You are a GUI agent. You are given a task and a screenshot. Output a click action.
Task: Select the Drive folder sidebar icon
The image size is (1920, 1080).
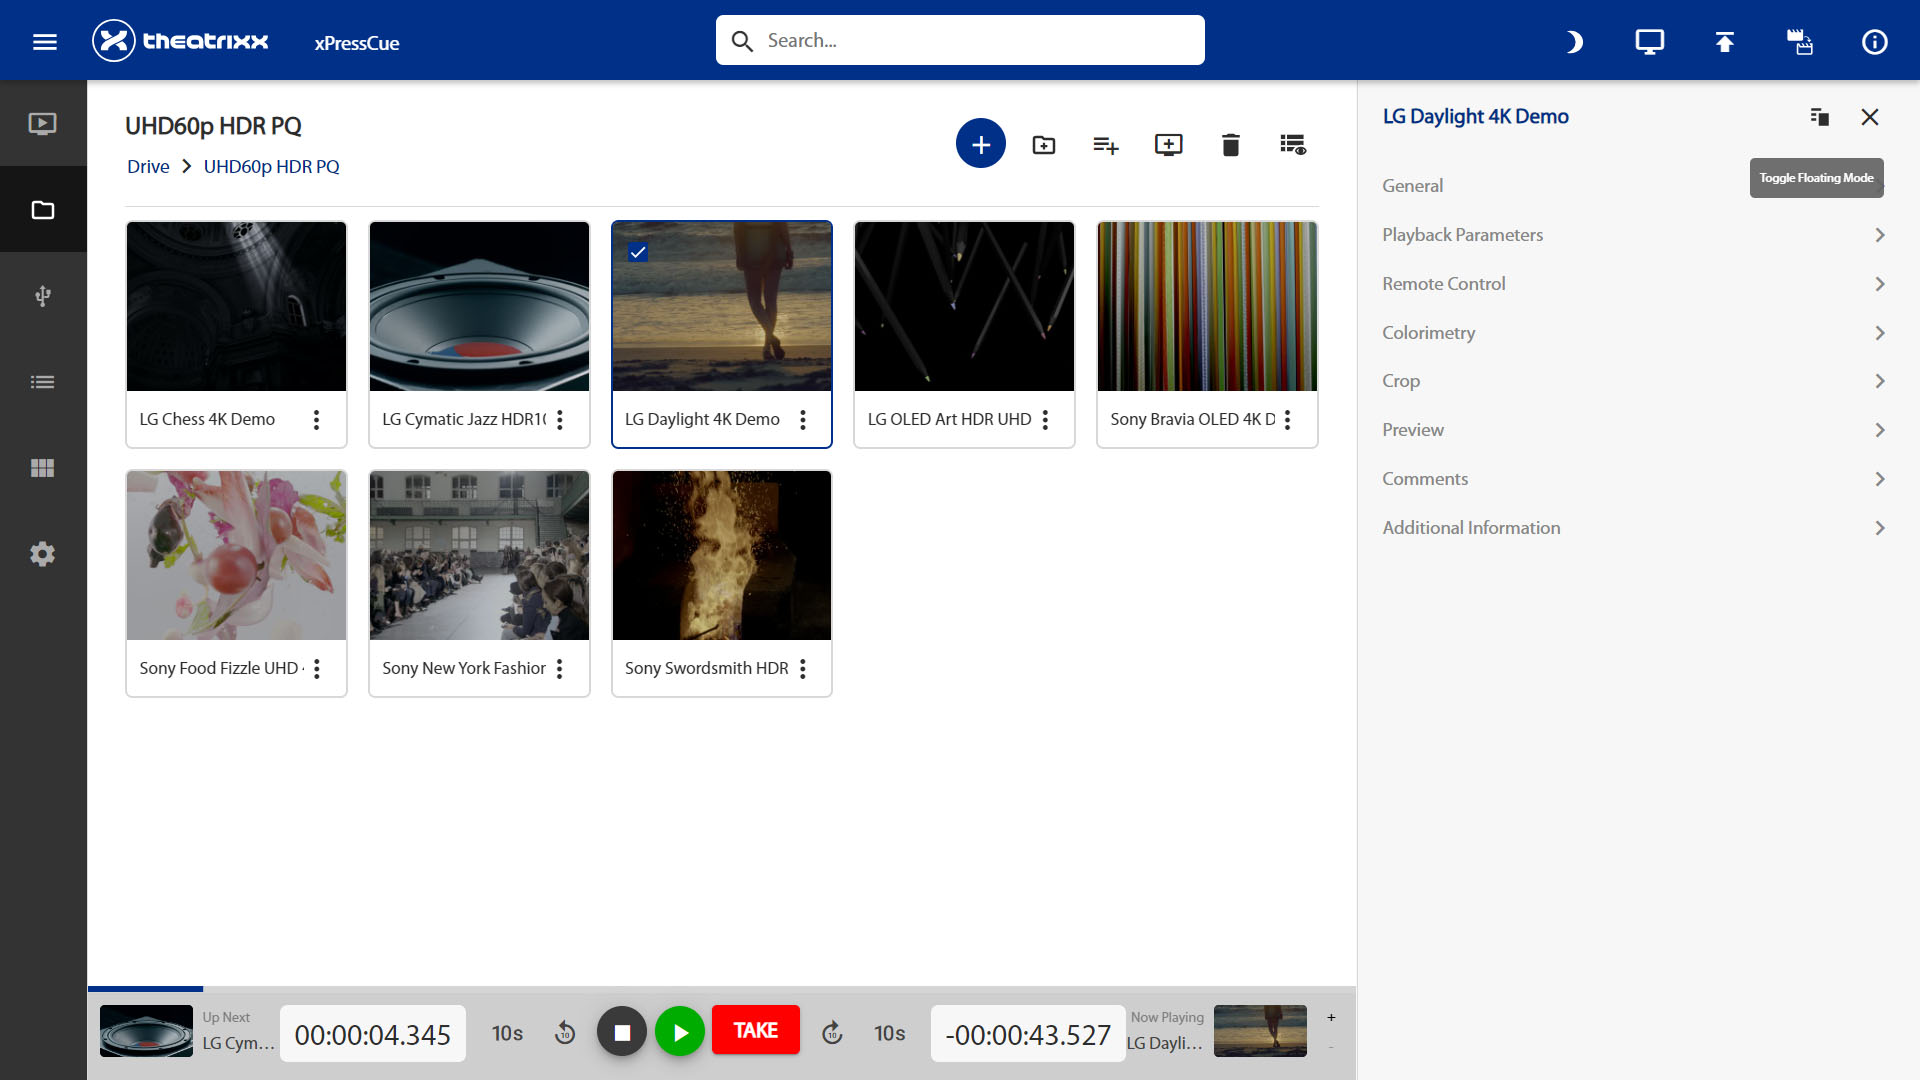[43, 209]
